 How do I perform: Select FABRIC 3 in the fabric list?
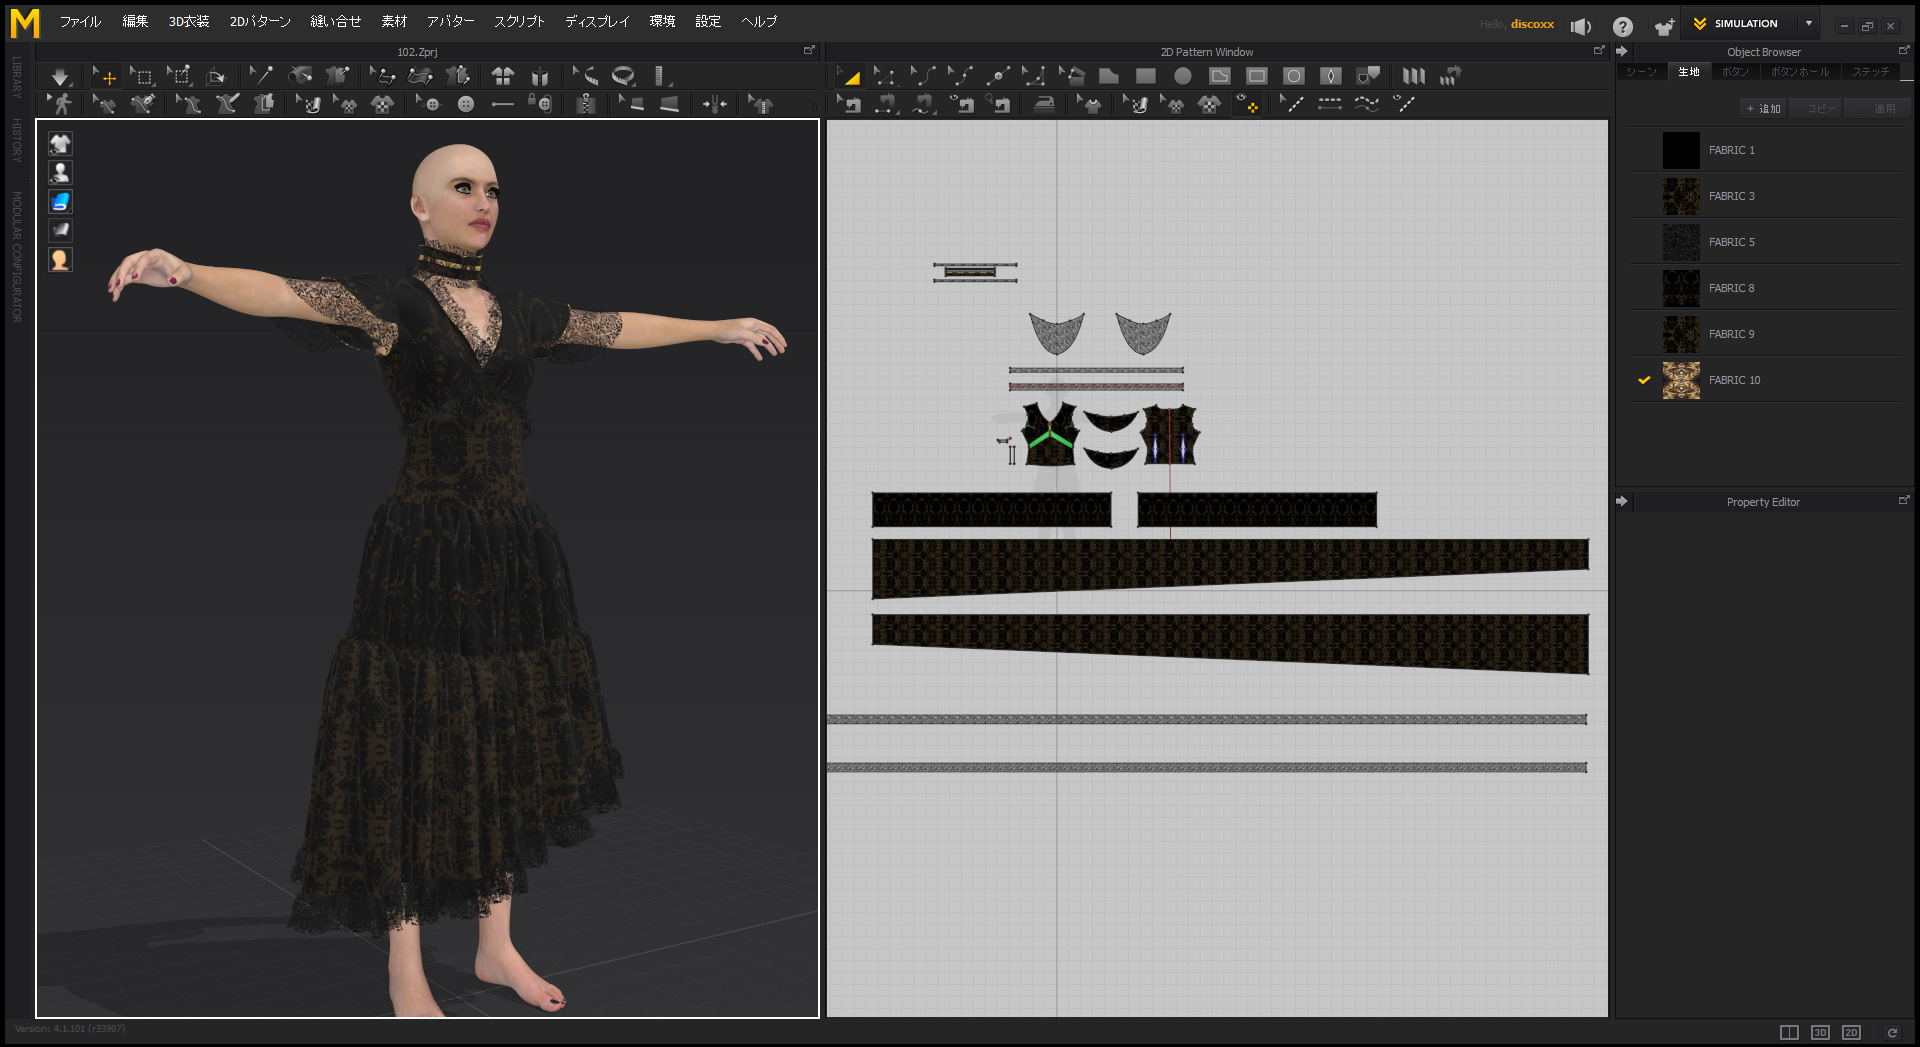click(1731, 196)
